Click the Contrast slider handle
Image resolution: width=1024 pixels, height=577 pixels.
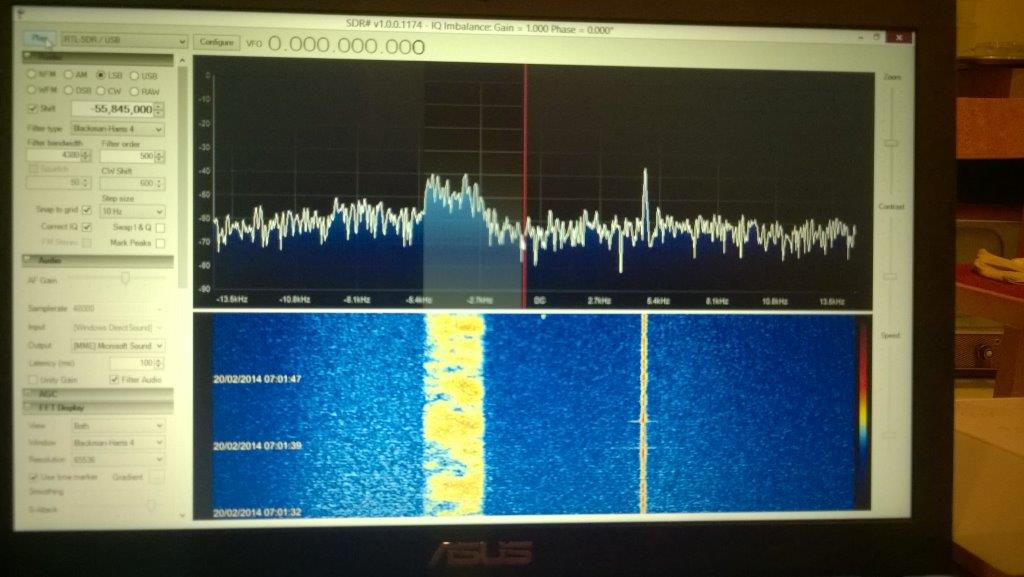[x=891, y=277]
